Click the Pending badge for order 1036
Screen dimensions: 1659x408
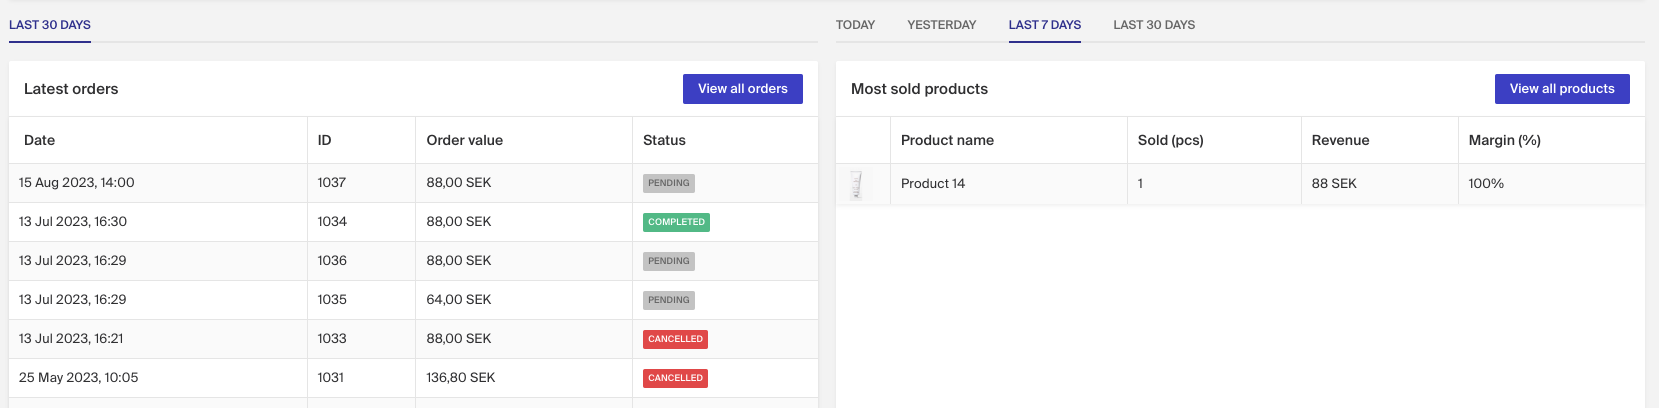tap(669, 261)
